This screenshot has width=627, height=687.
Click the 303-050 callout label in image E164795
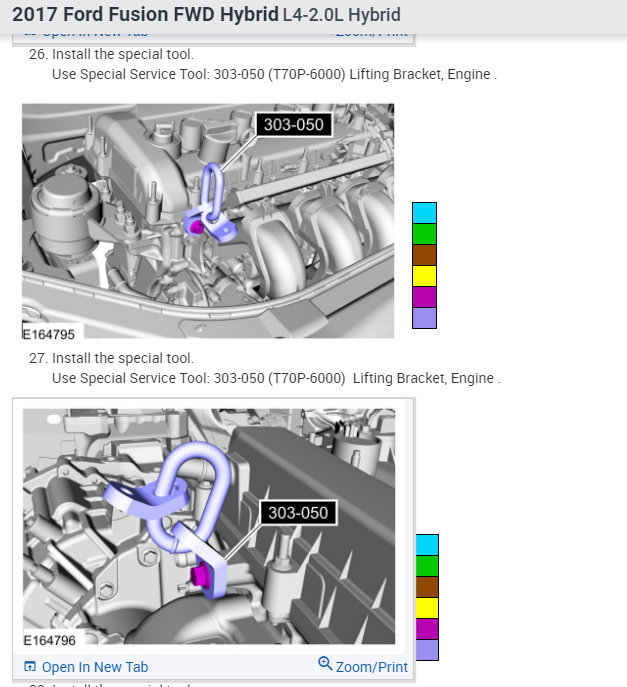[294, 125]
